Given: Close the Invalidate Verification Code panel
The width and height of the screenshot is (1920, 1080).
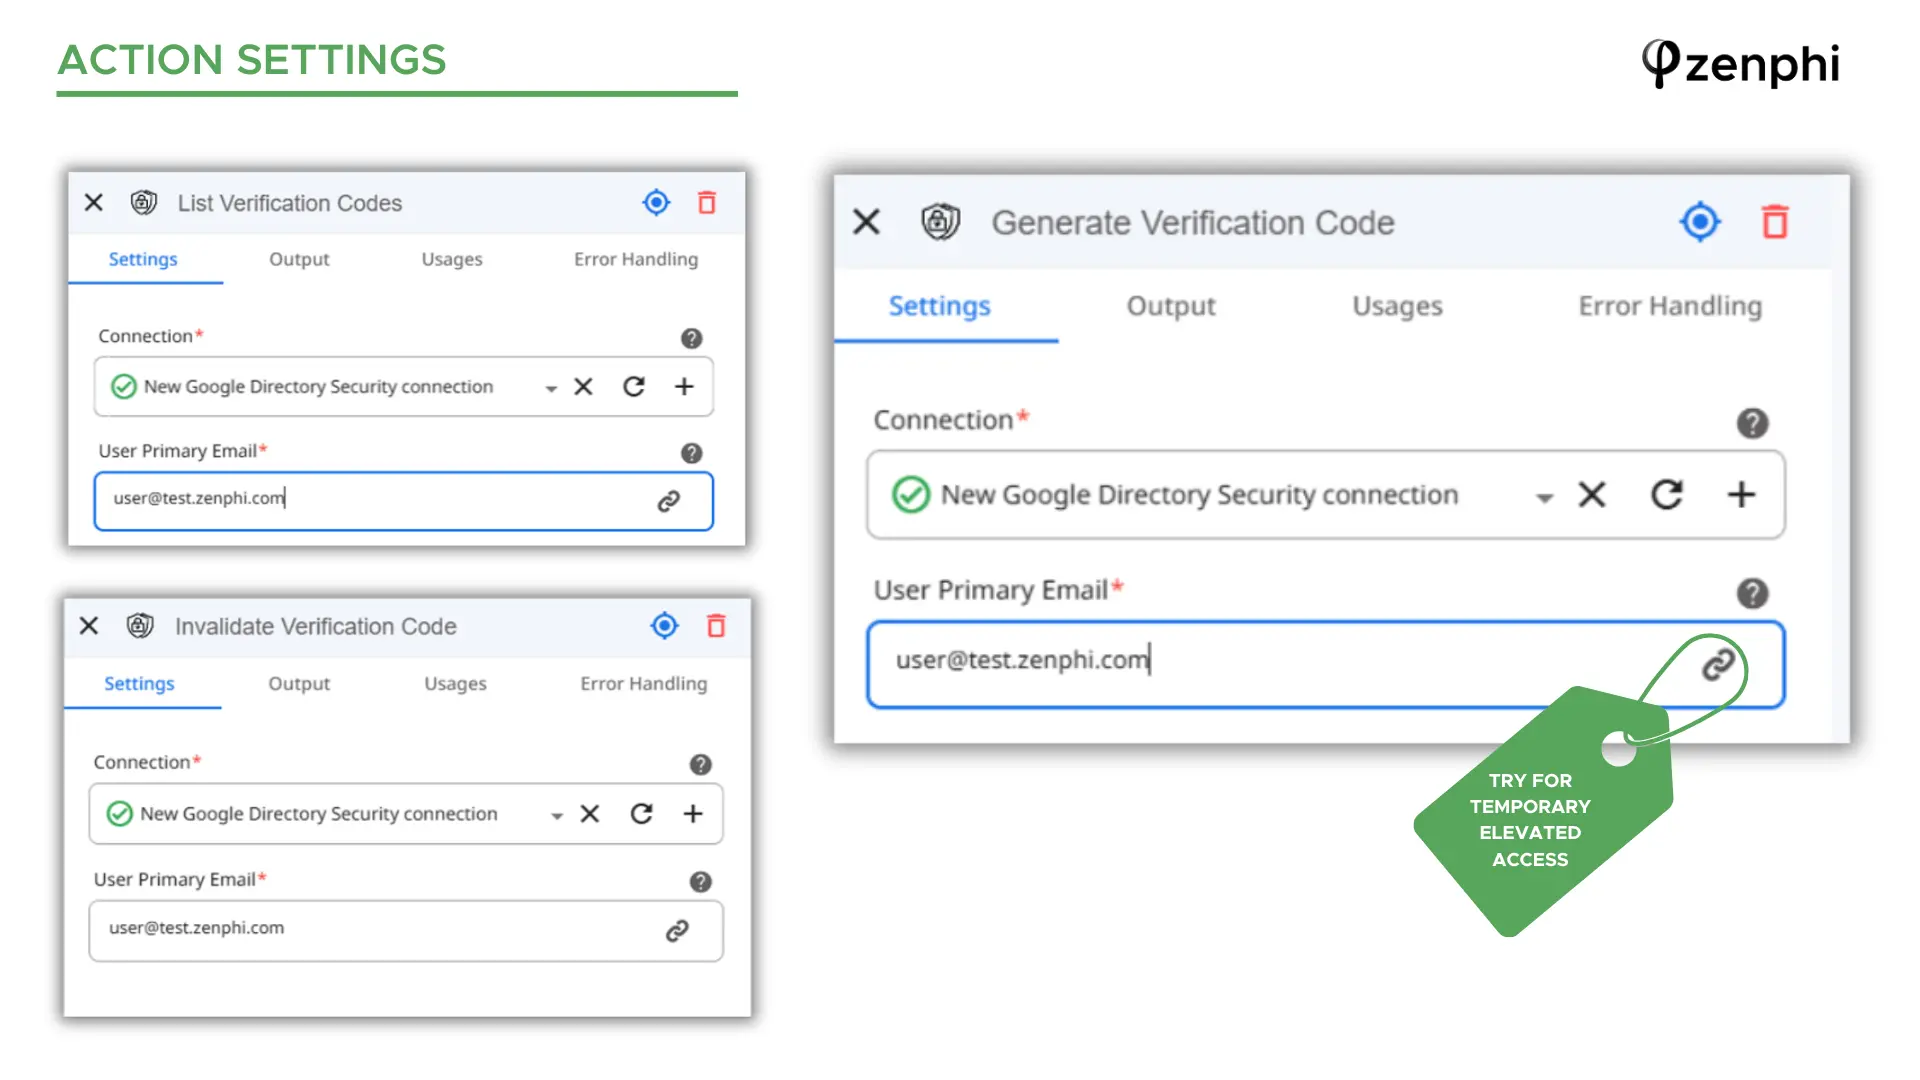Looking at the screenshot, I should 89,626.
